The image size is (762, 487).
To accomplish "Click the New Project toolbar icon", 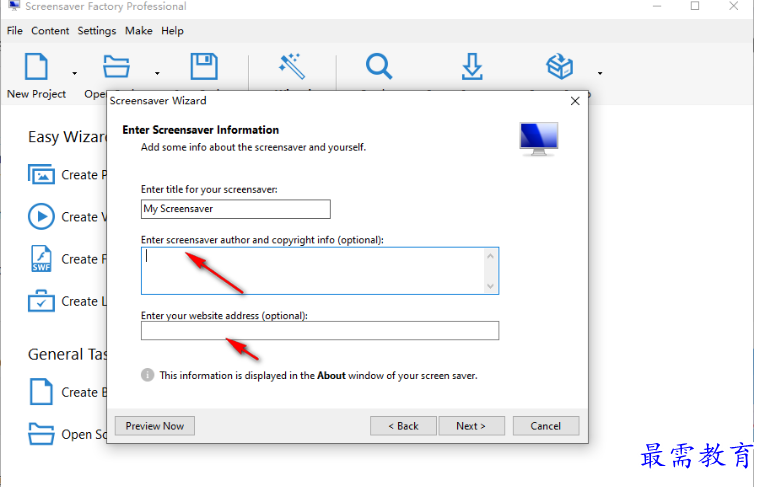I will [36, 67].
